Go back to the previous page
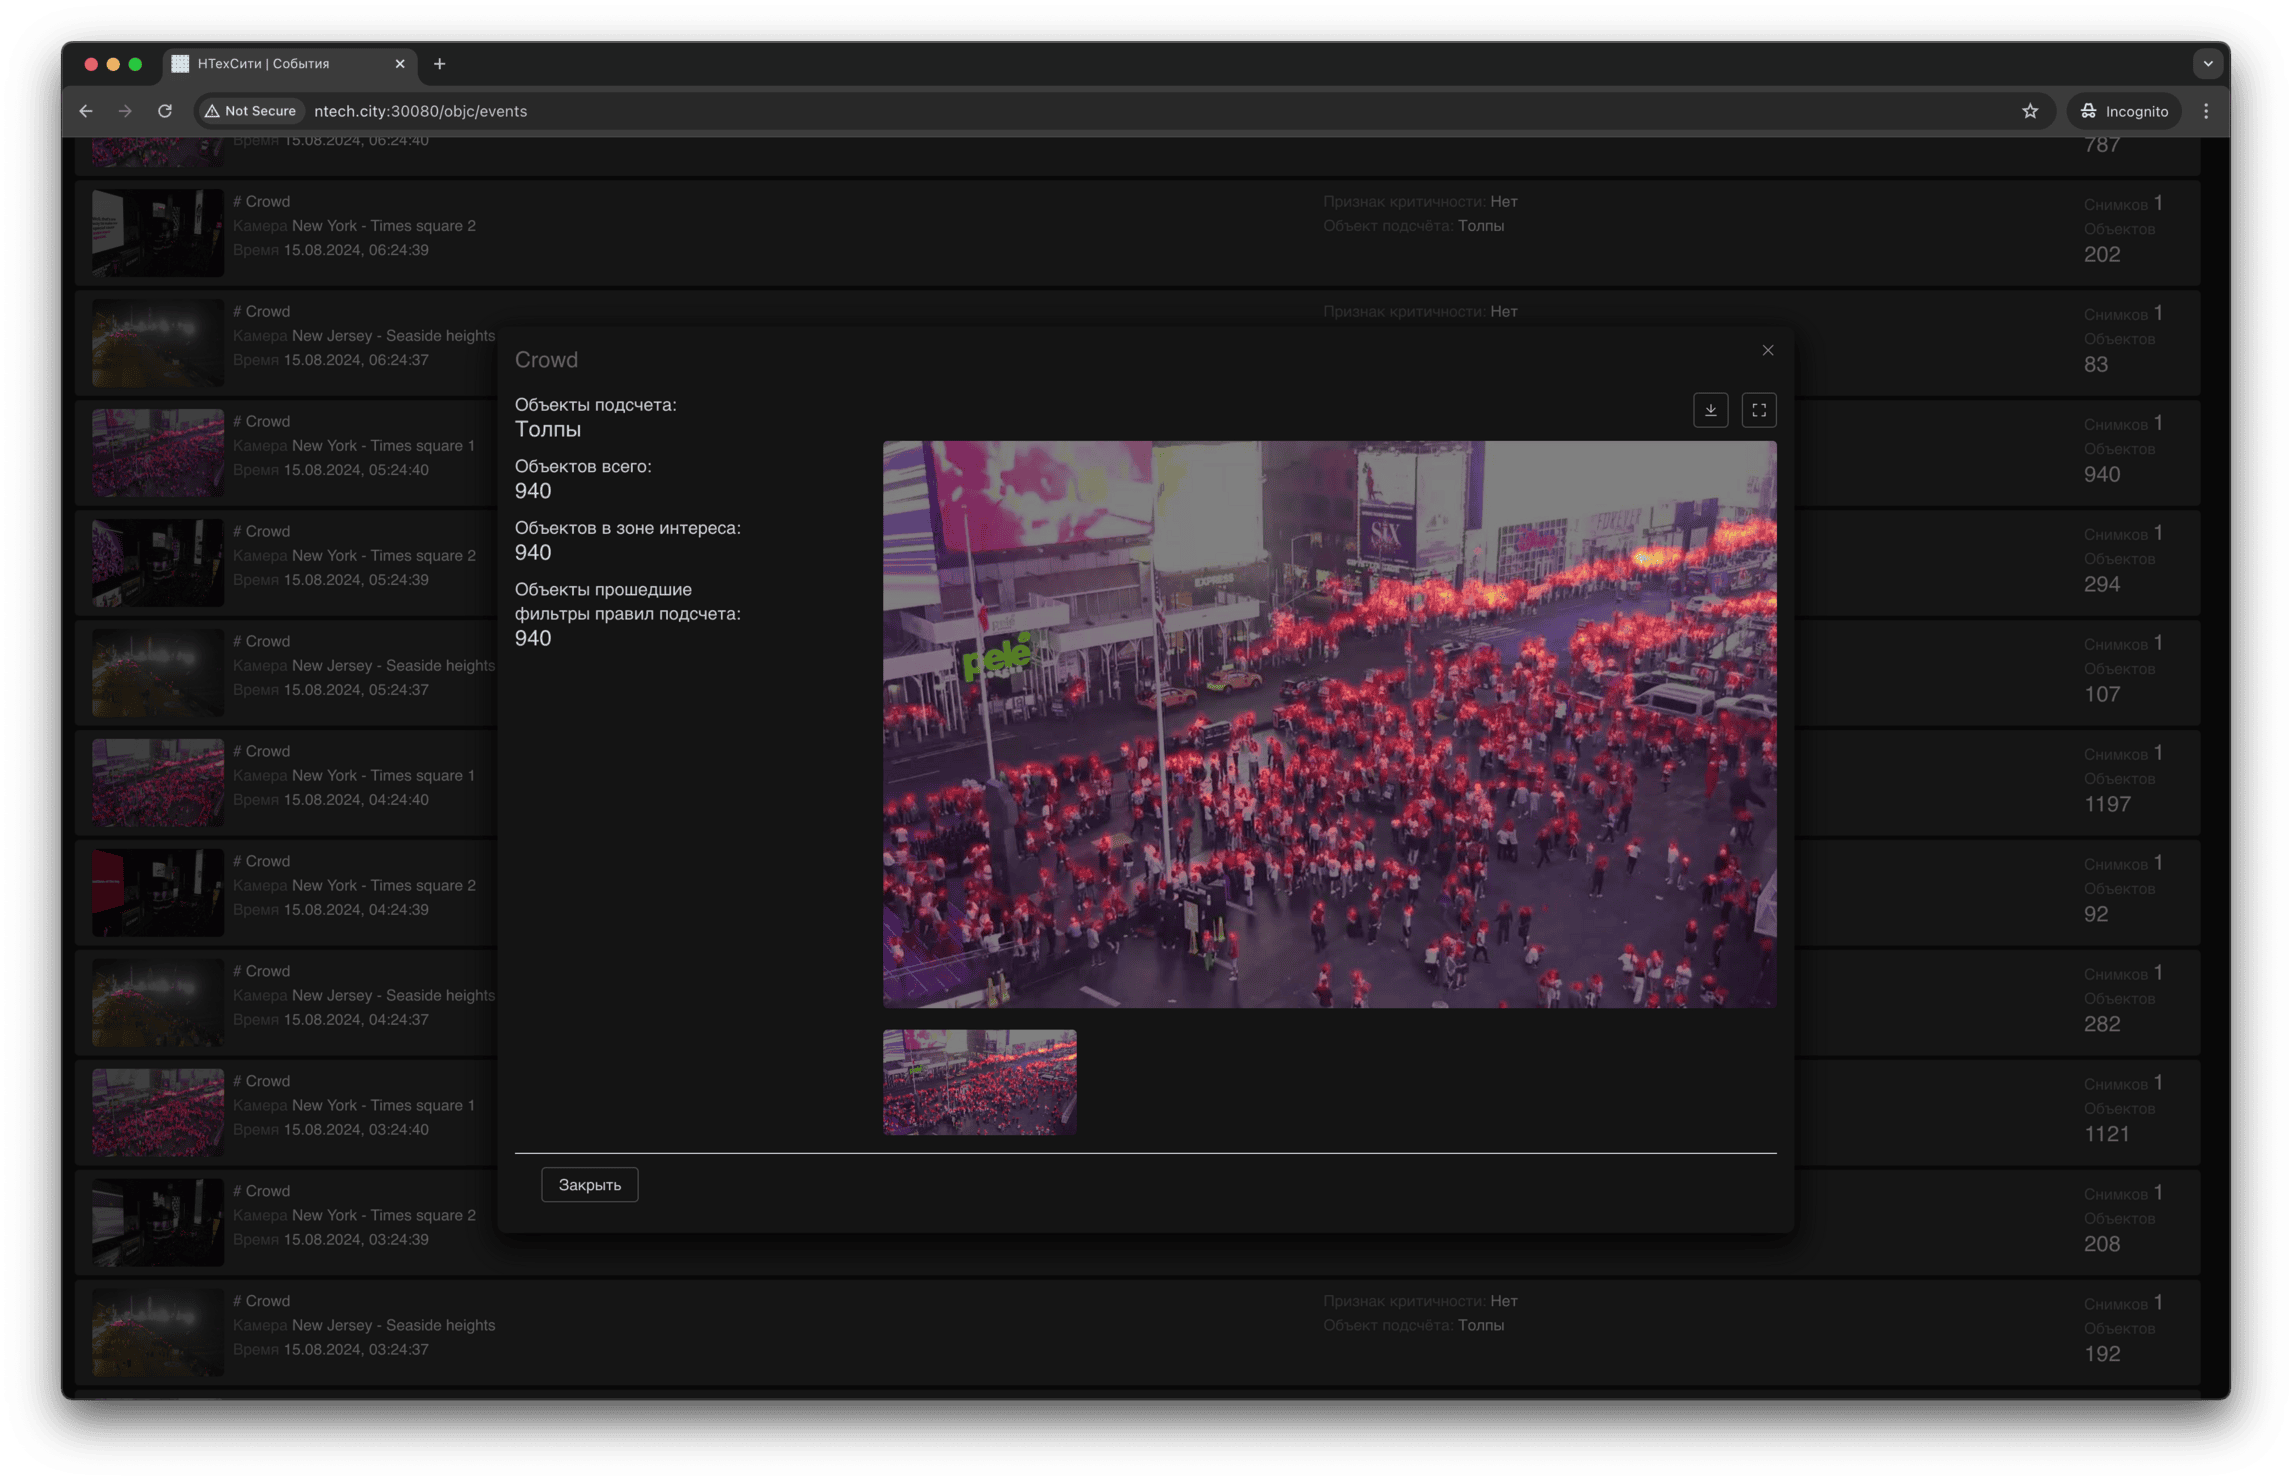The height and width of the screenshot is (1481, 2292). 86,111
